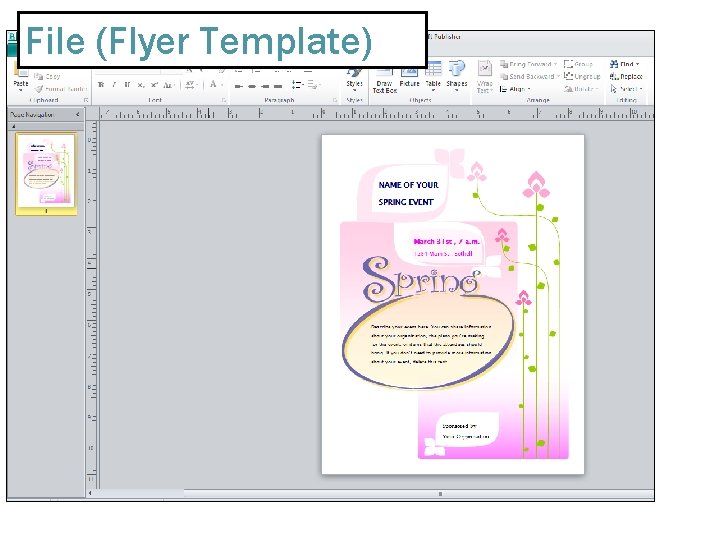Click the horizontal scrollbar left arrow
Viewport: 720px width, 540px height.
pos(90,494)
